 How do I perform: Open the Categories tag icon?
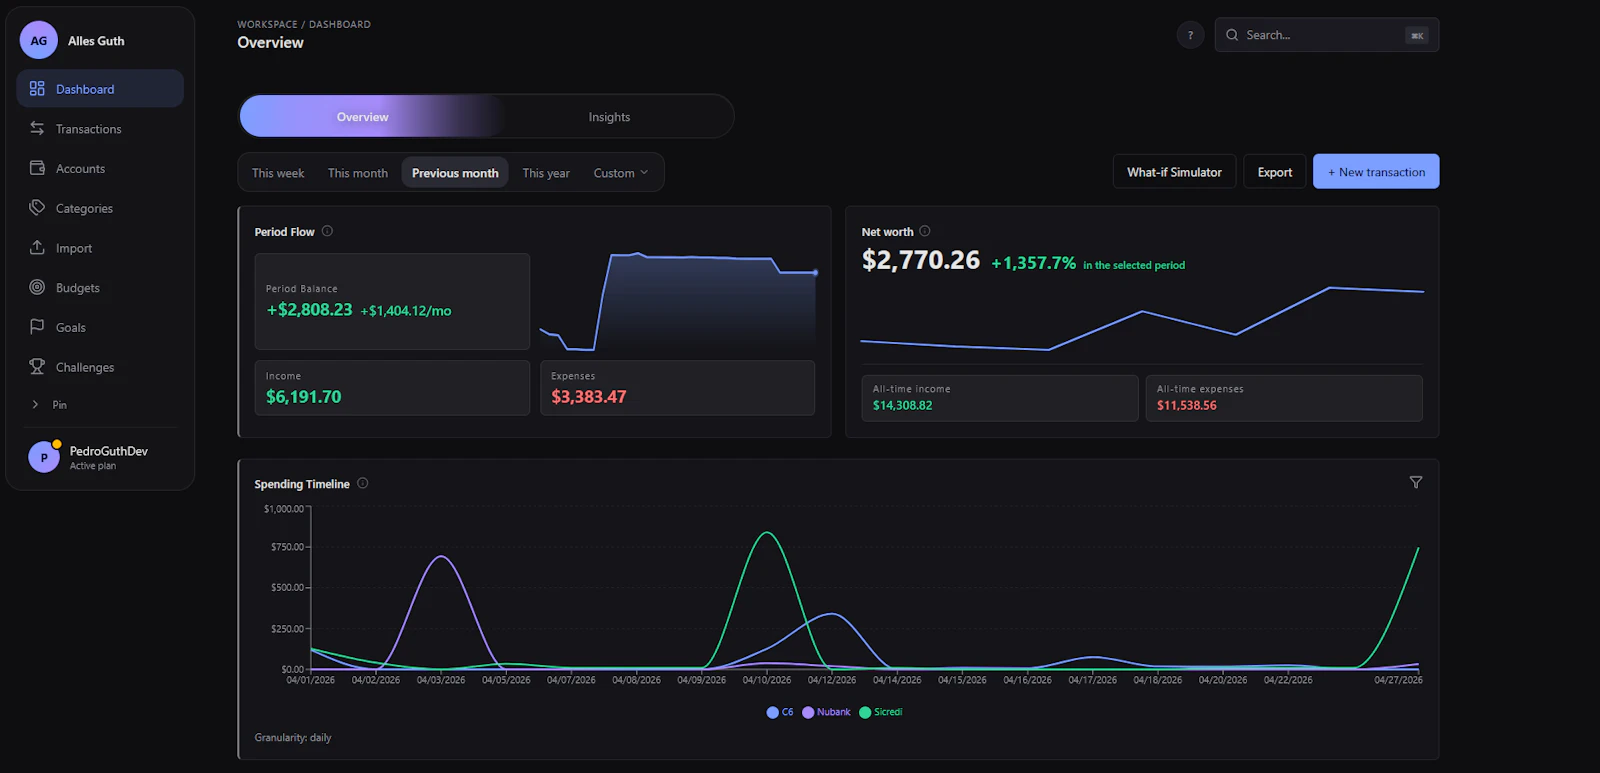37,208
